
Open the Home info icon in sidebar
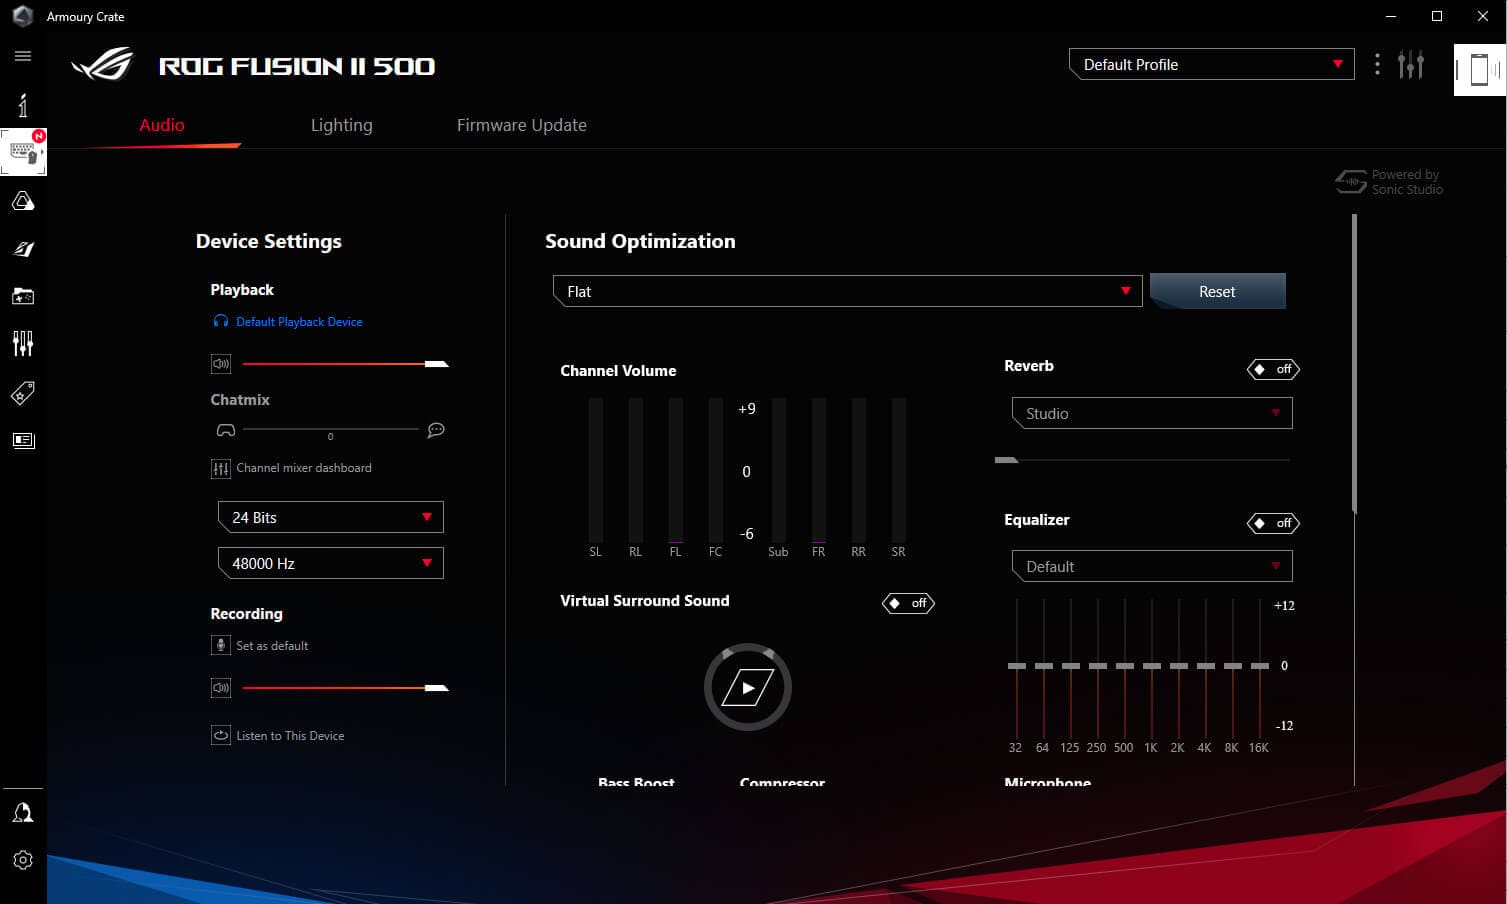(x=23, y=104)
